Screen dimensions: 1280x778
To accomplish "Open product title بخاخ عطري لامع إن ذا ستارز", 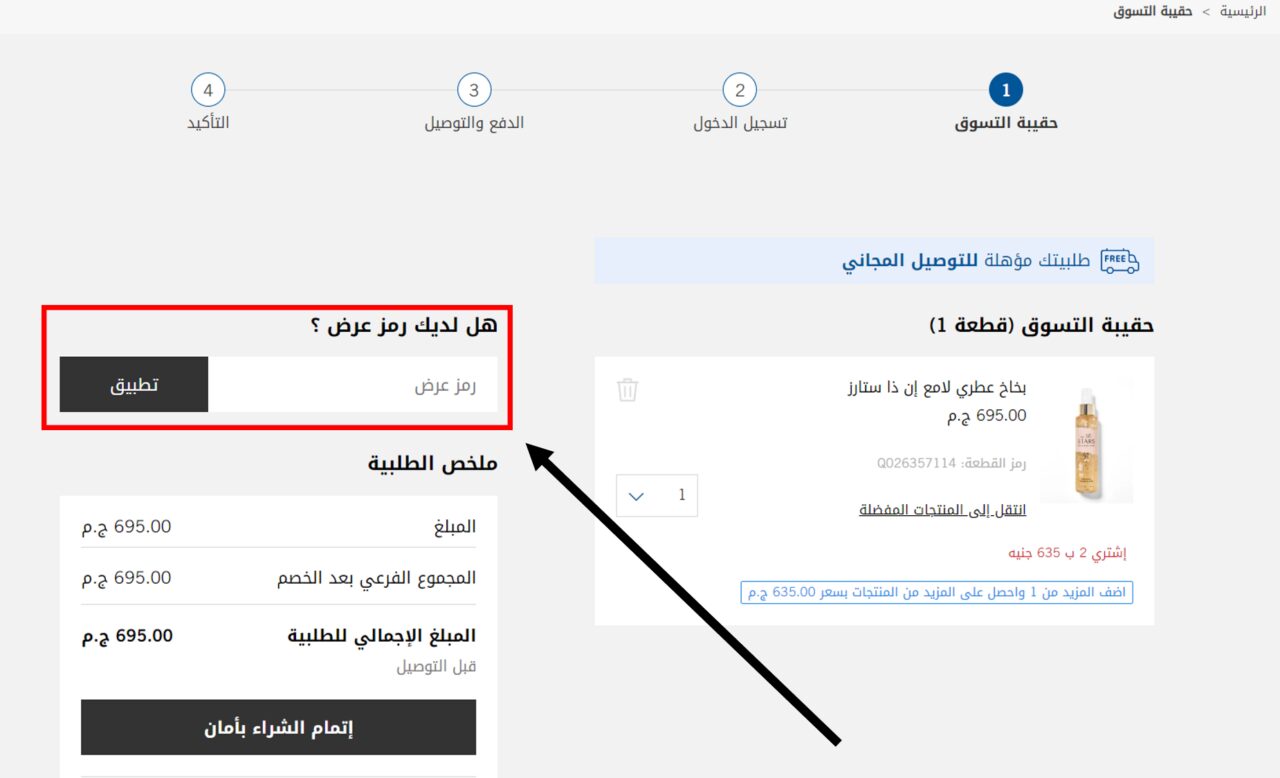I will (x=935, y=388).
